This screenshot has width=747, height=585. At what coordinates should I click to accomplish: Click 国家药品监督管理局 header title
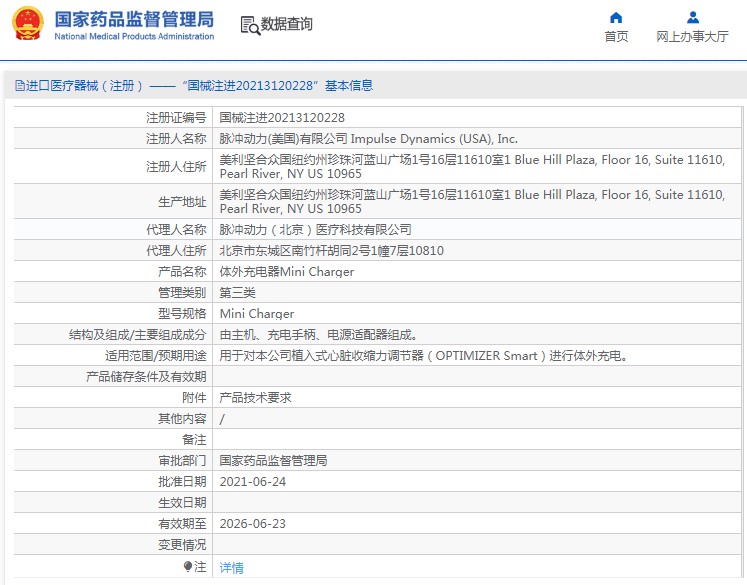pos(134,20)
